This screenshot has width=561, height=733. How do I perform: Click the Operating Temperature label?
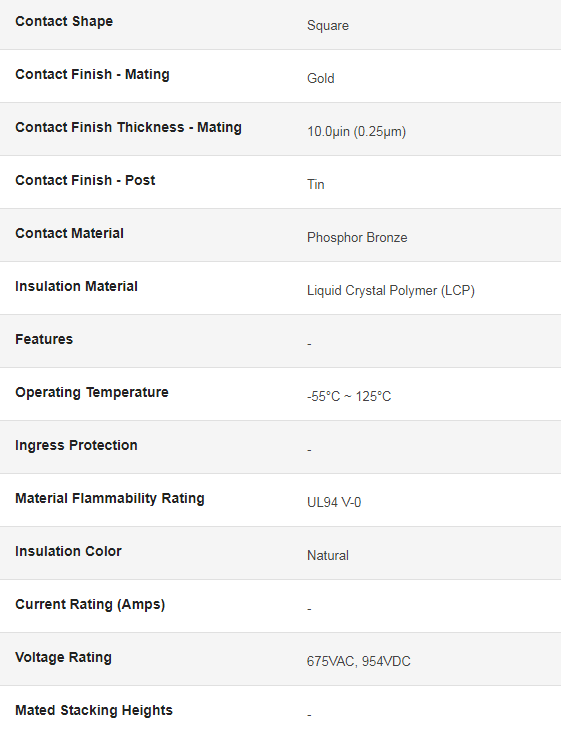click(x=92, y=392)
